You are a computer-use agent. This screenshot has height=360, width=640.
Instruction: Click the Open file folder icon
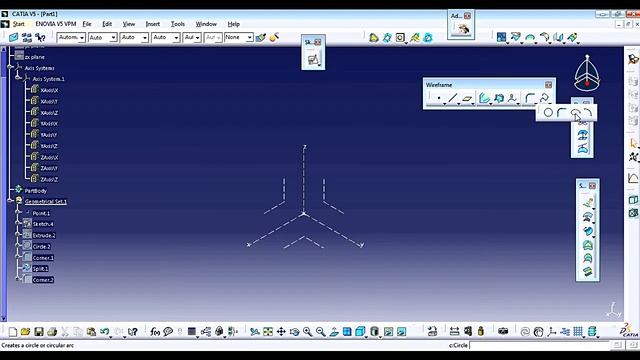pos(25,332)
